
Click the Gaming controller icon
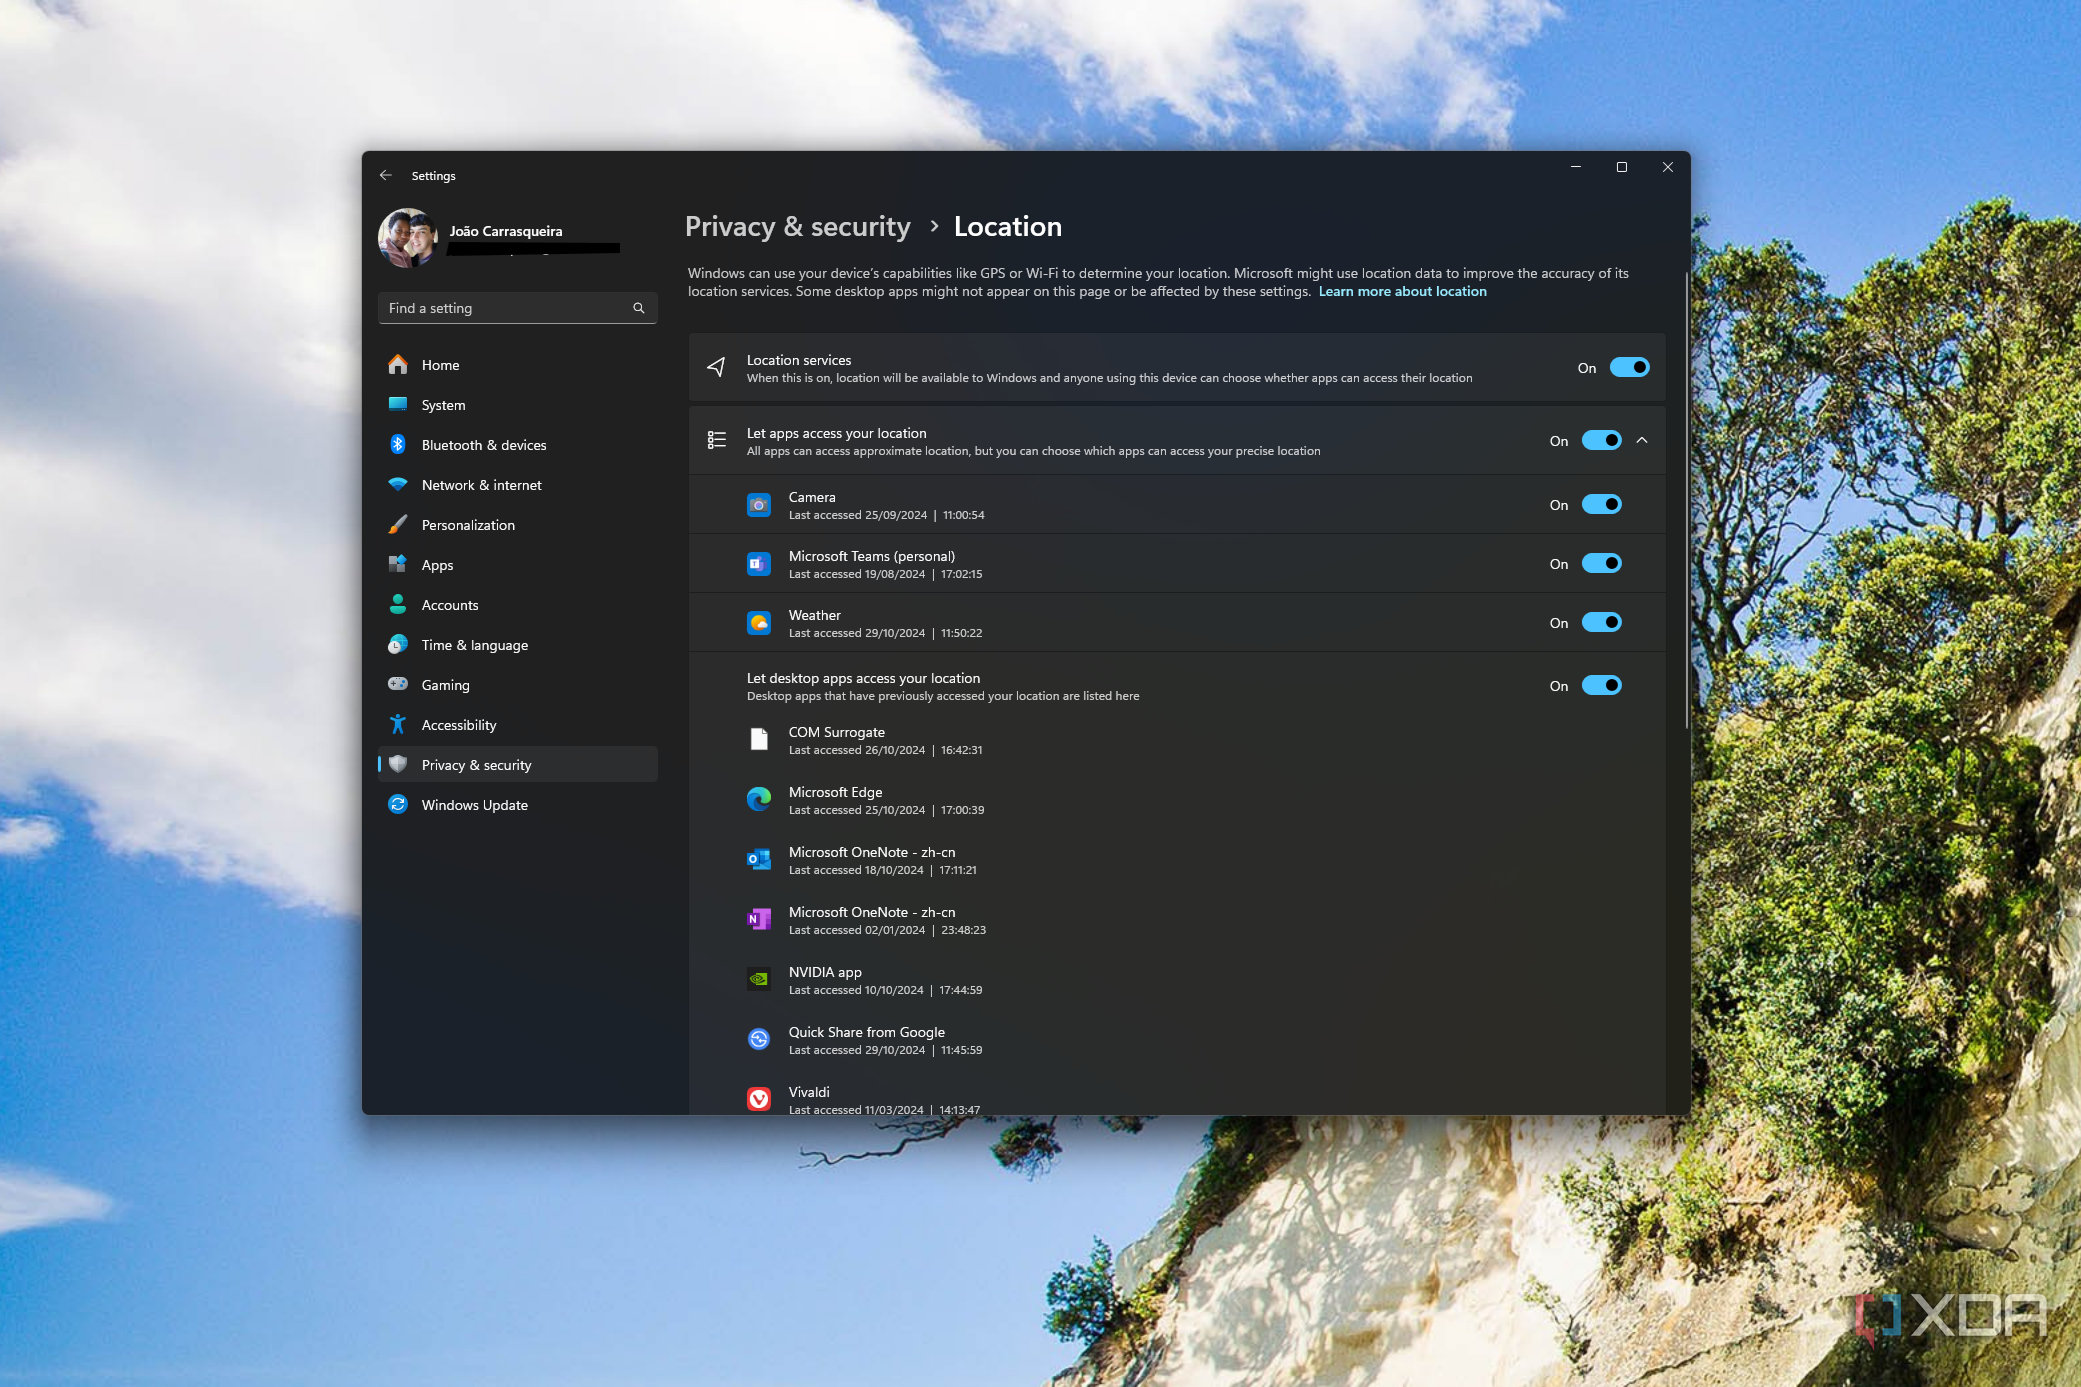(x=398, y=684)
